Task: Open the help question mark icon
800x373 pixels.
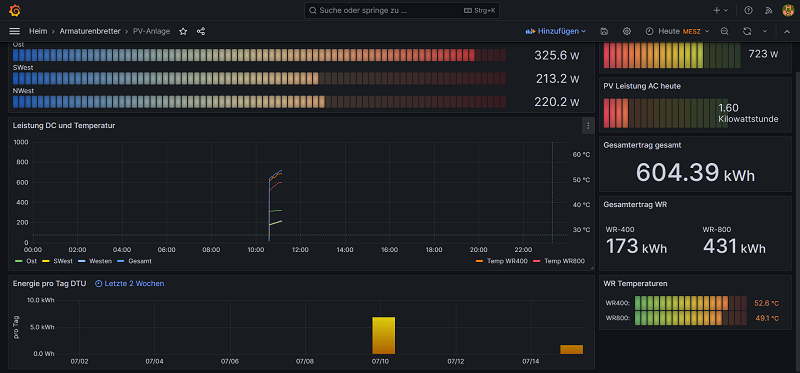Action: [x=748, y=10]
